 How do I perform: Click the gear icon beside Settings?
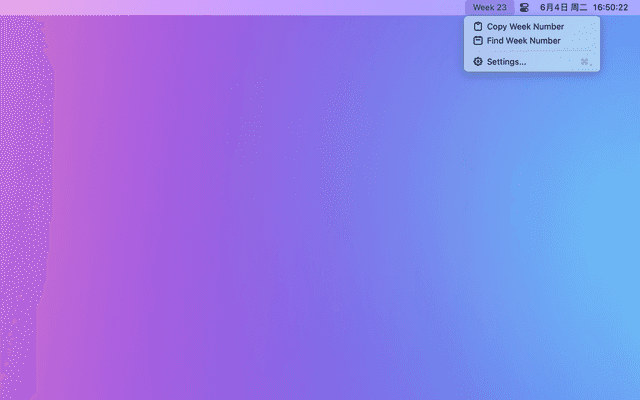click(x=477, y=62)
